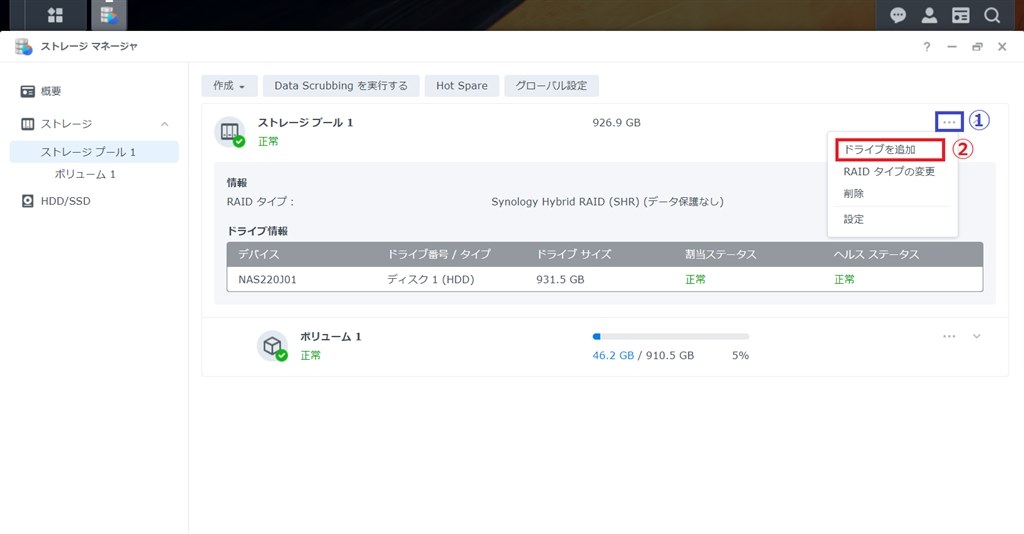This screenshot has width=1024, height=534.
Task: Click the ドライブ番号 / タイプ column header
Action: pos(439,255)
